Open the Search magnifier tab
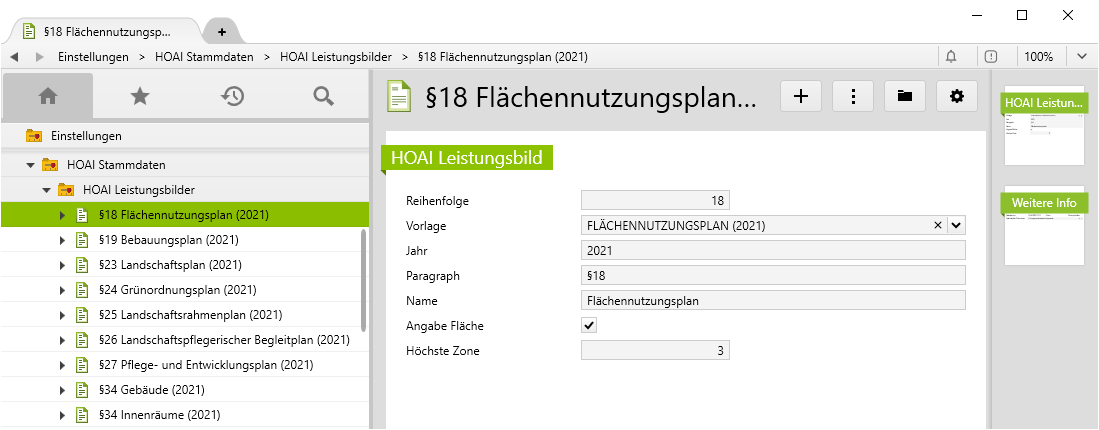This screenshot has width=1099, height=430. click(322, 96)
